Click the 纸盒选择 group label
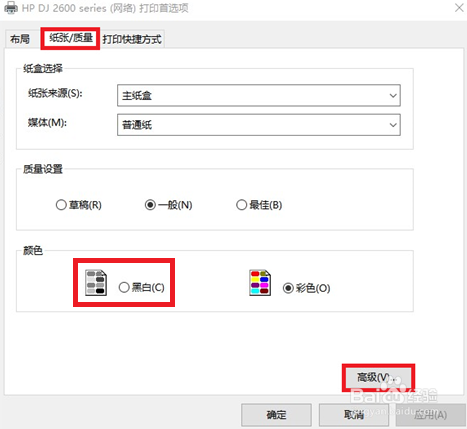The width and height of the screenshot is (467, 429). 43,68
